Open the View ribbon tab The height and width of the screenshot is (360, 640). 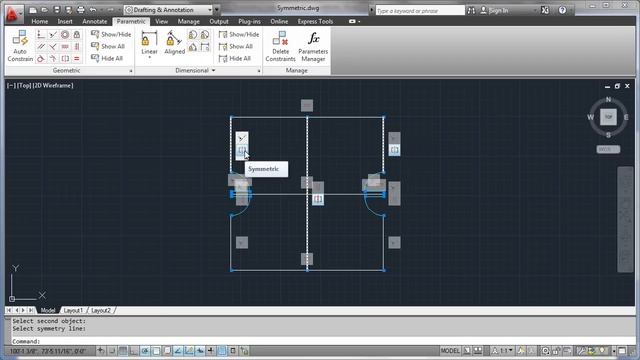(161, 21)
